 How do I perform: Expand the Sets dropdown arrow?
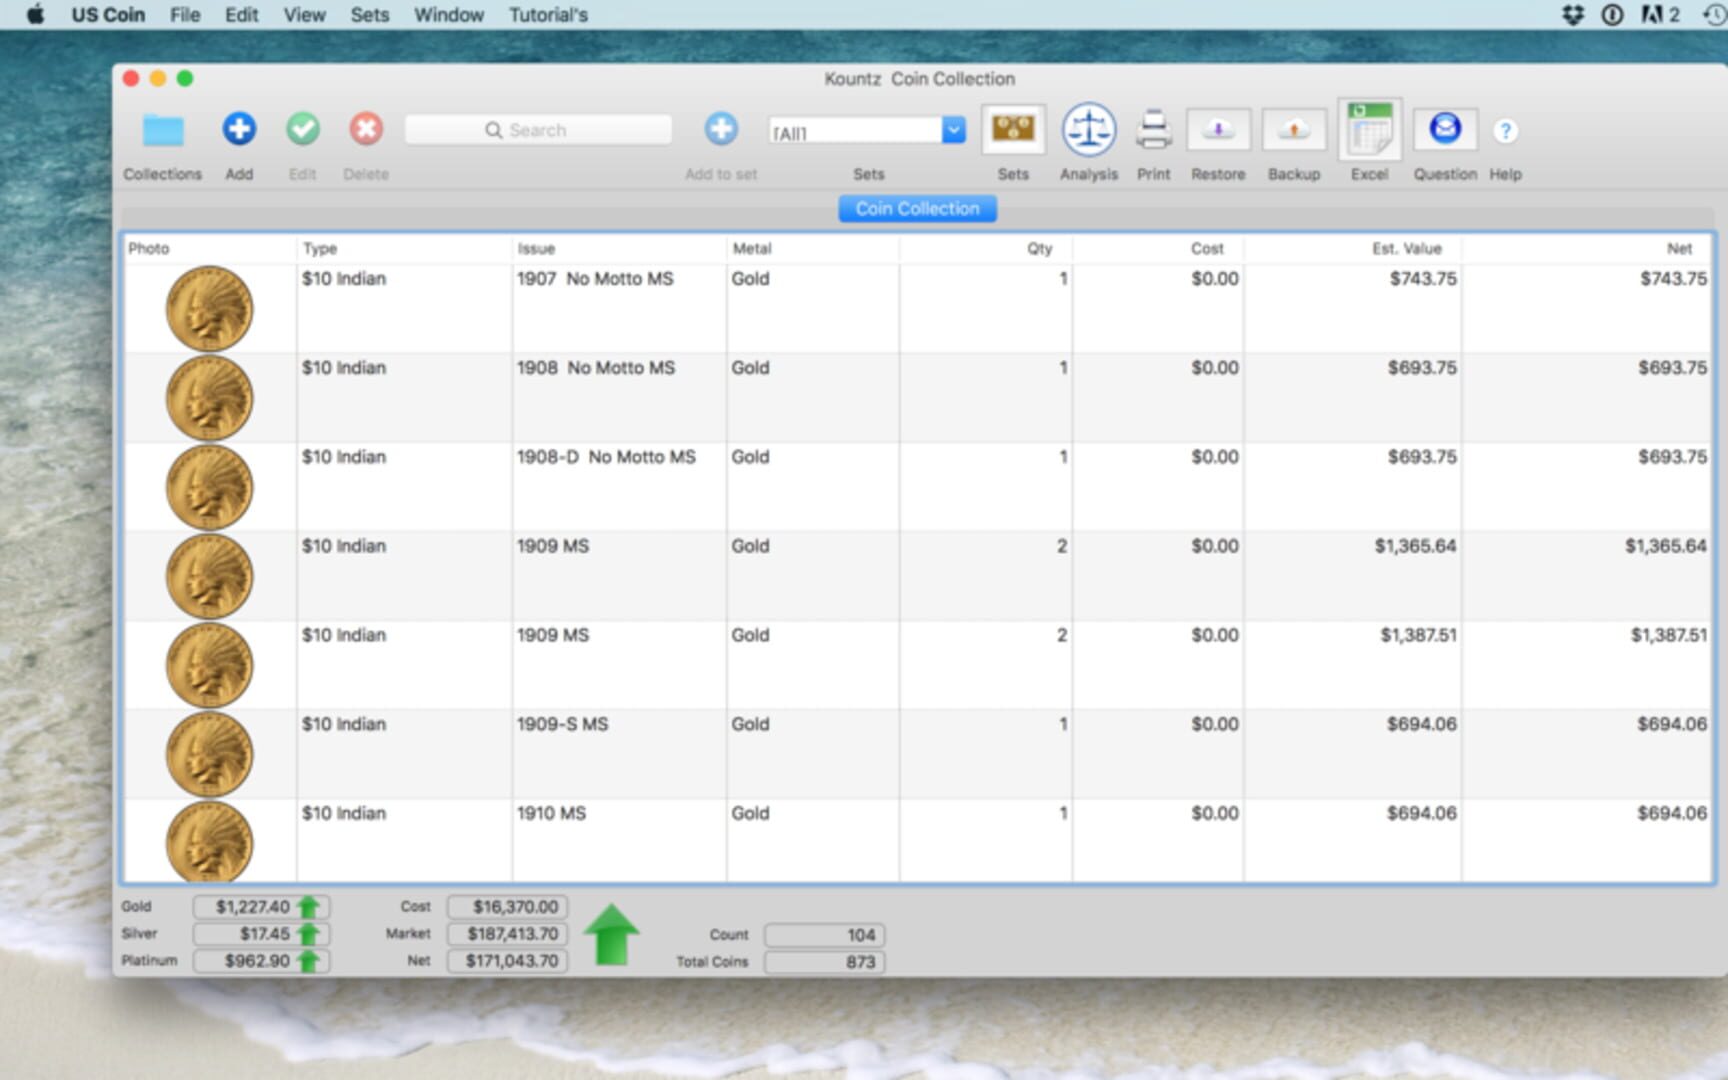(953, 130)
